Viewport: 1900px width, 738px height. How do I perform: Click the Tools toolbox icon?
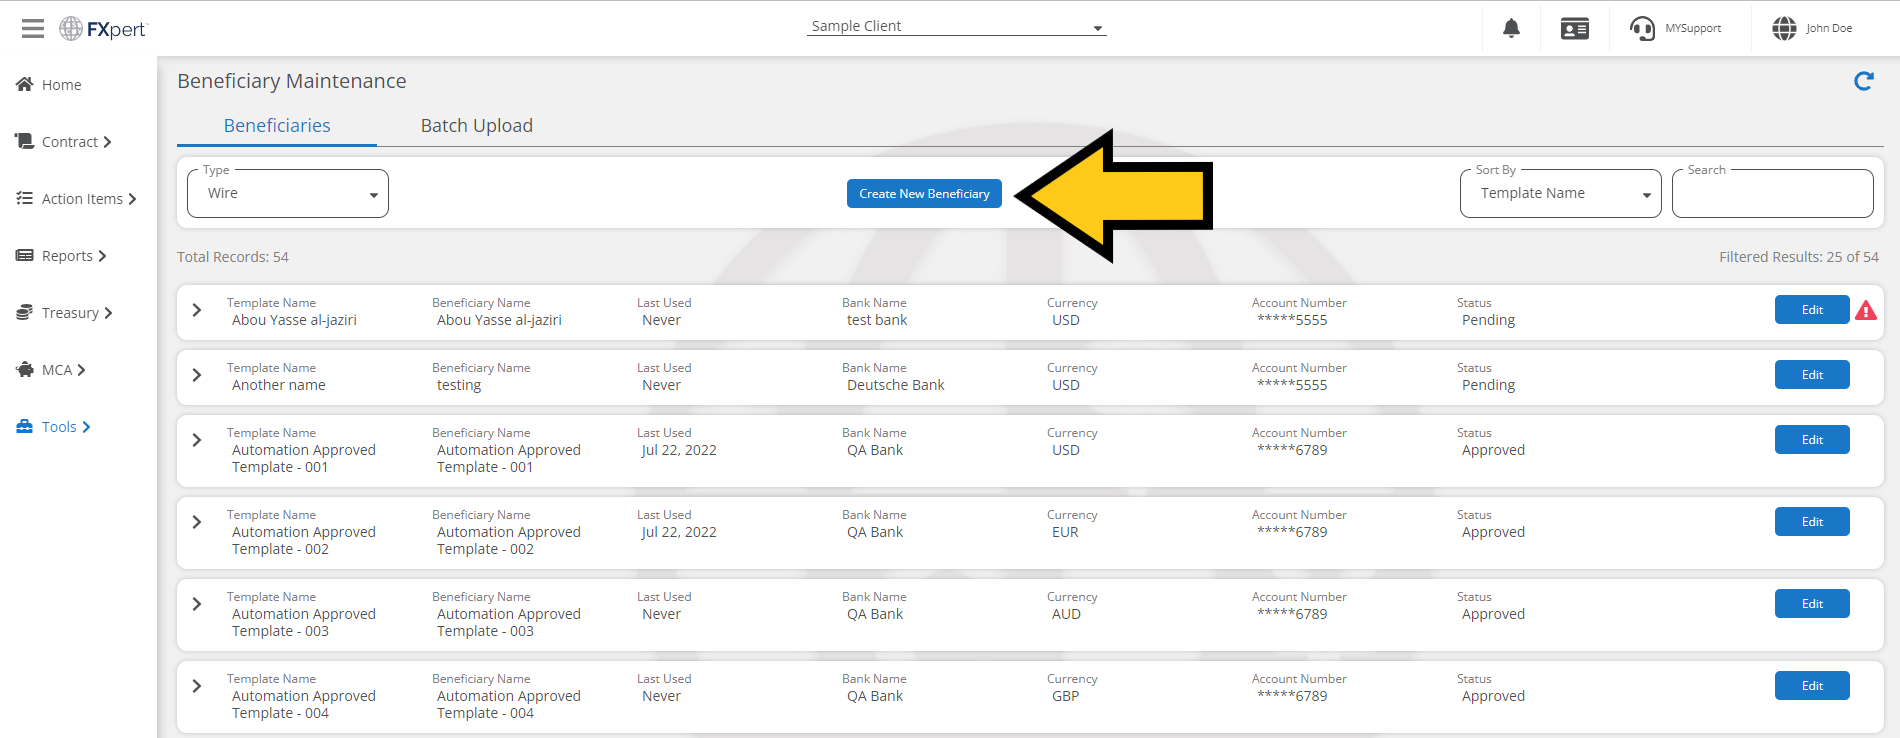tap(25, 426)
